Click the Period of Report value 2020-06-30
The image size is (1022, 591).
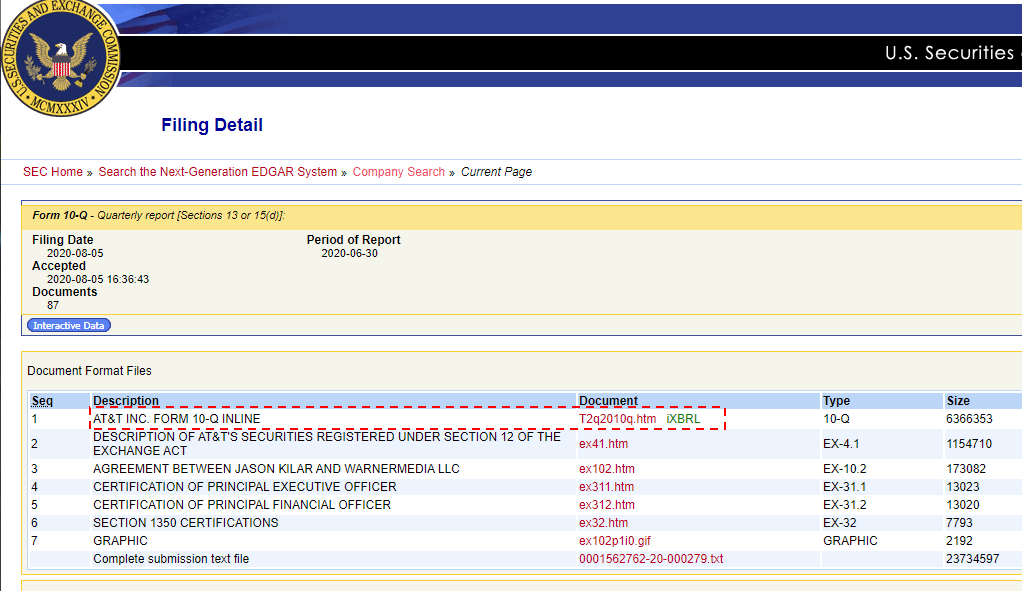tap(349, 253)
